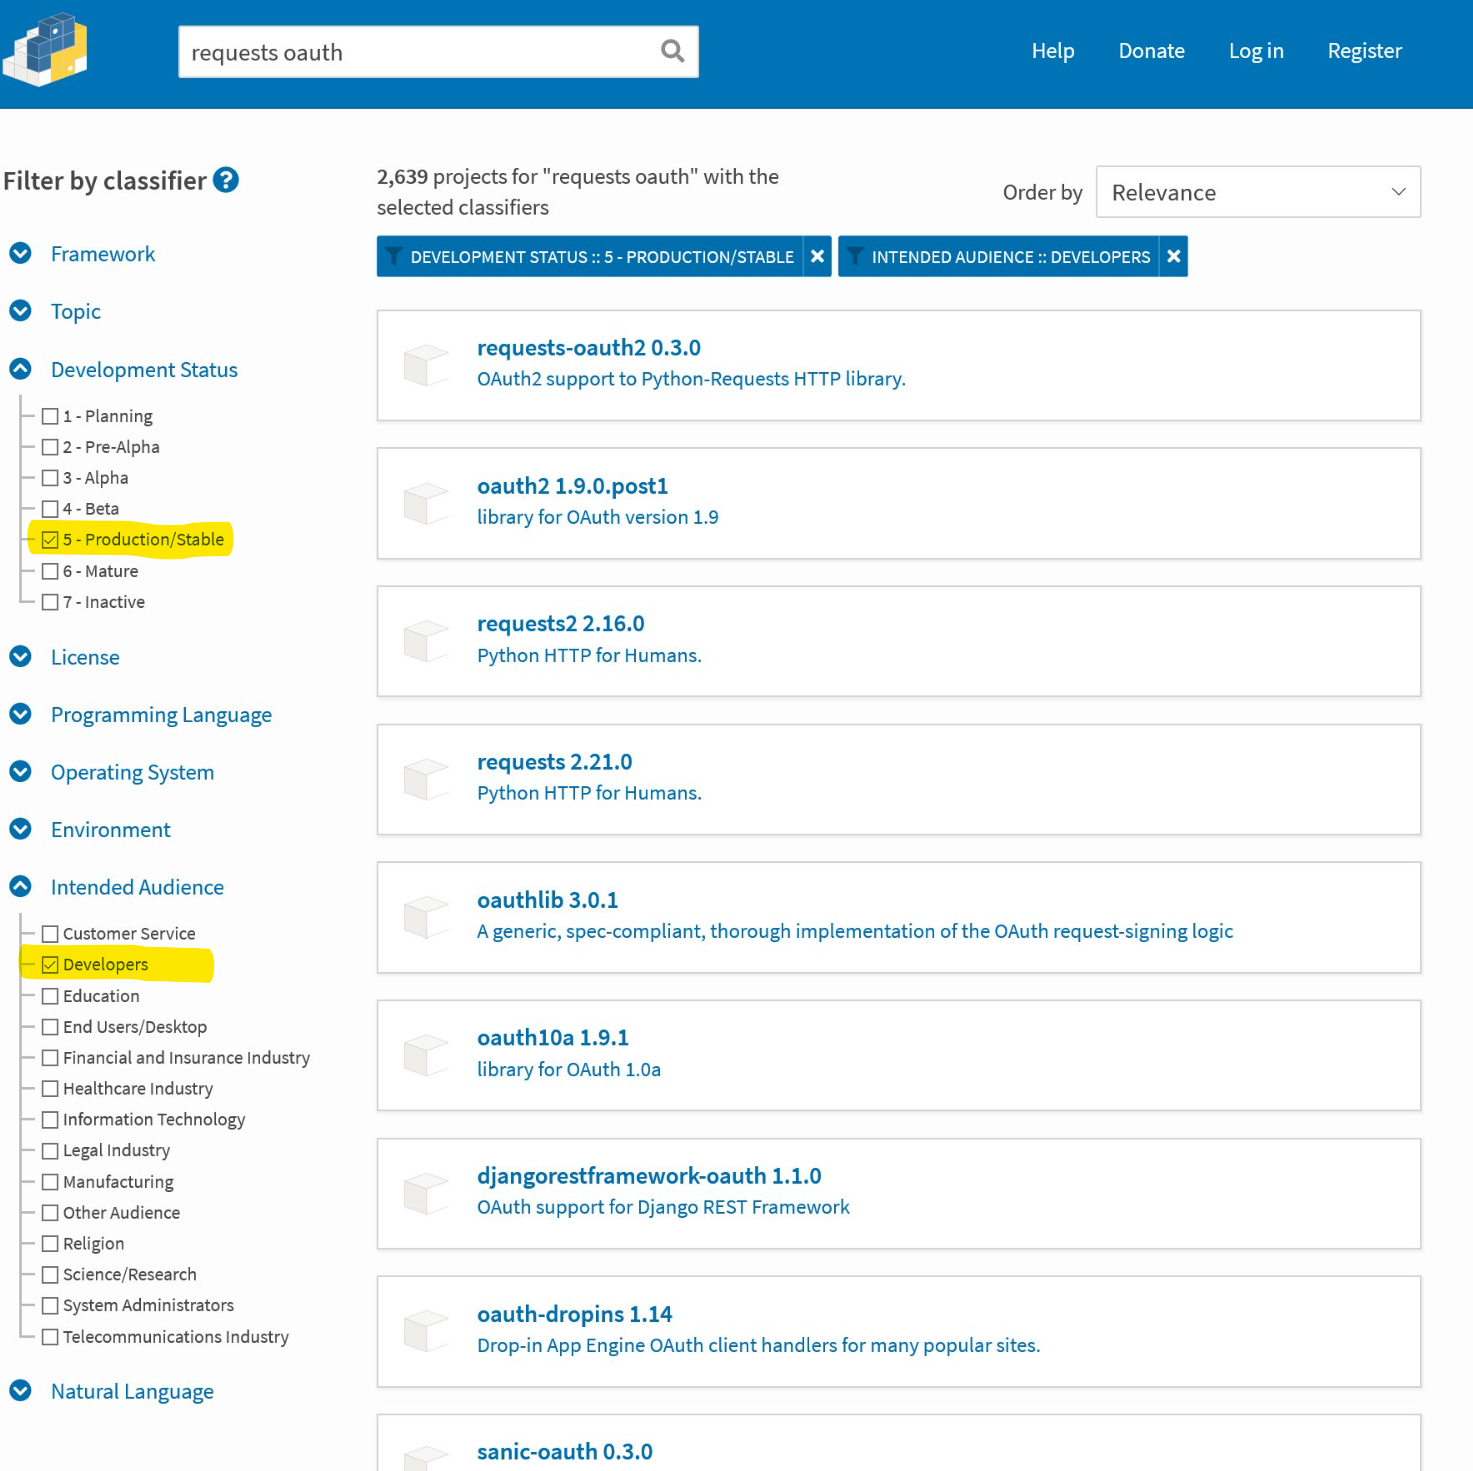
Task: Click package icon beside requests2 2.16.0
Action: click(427, 641)
